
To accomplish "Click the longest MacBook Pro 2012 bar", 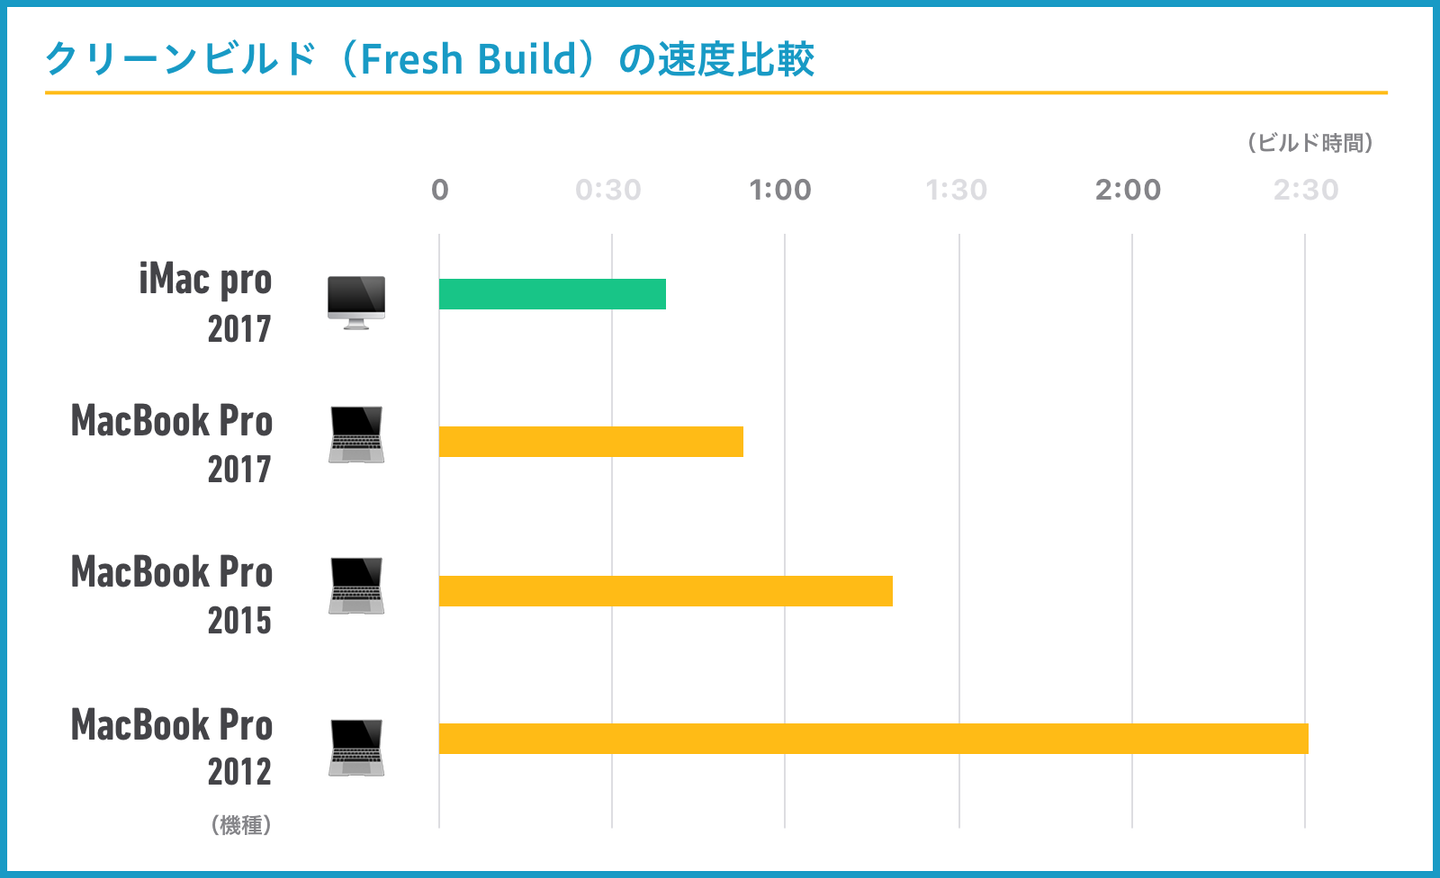I will click(x=873, y=738).
